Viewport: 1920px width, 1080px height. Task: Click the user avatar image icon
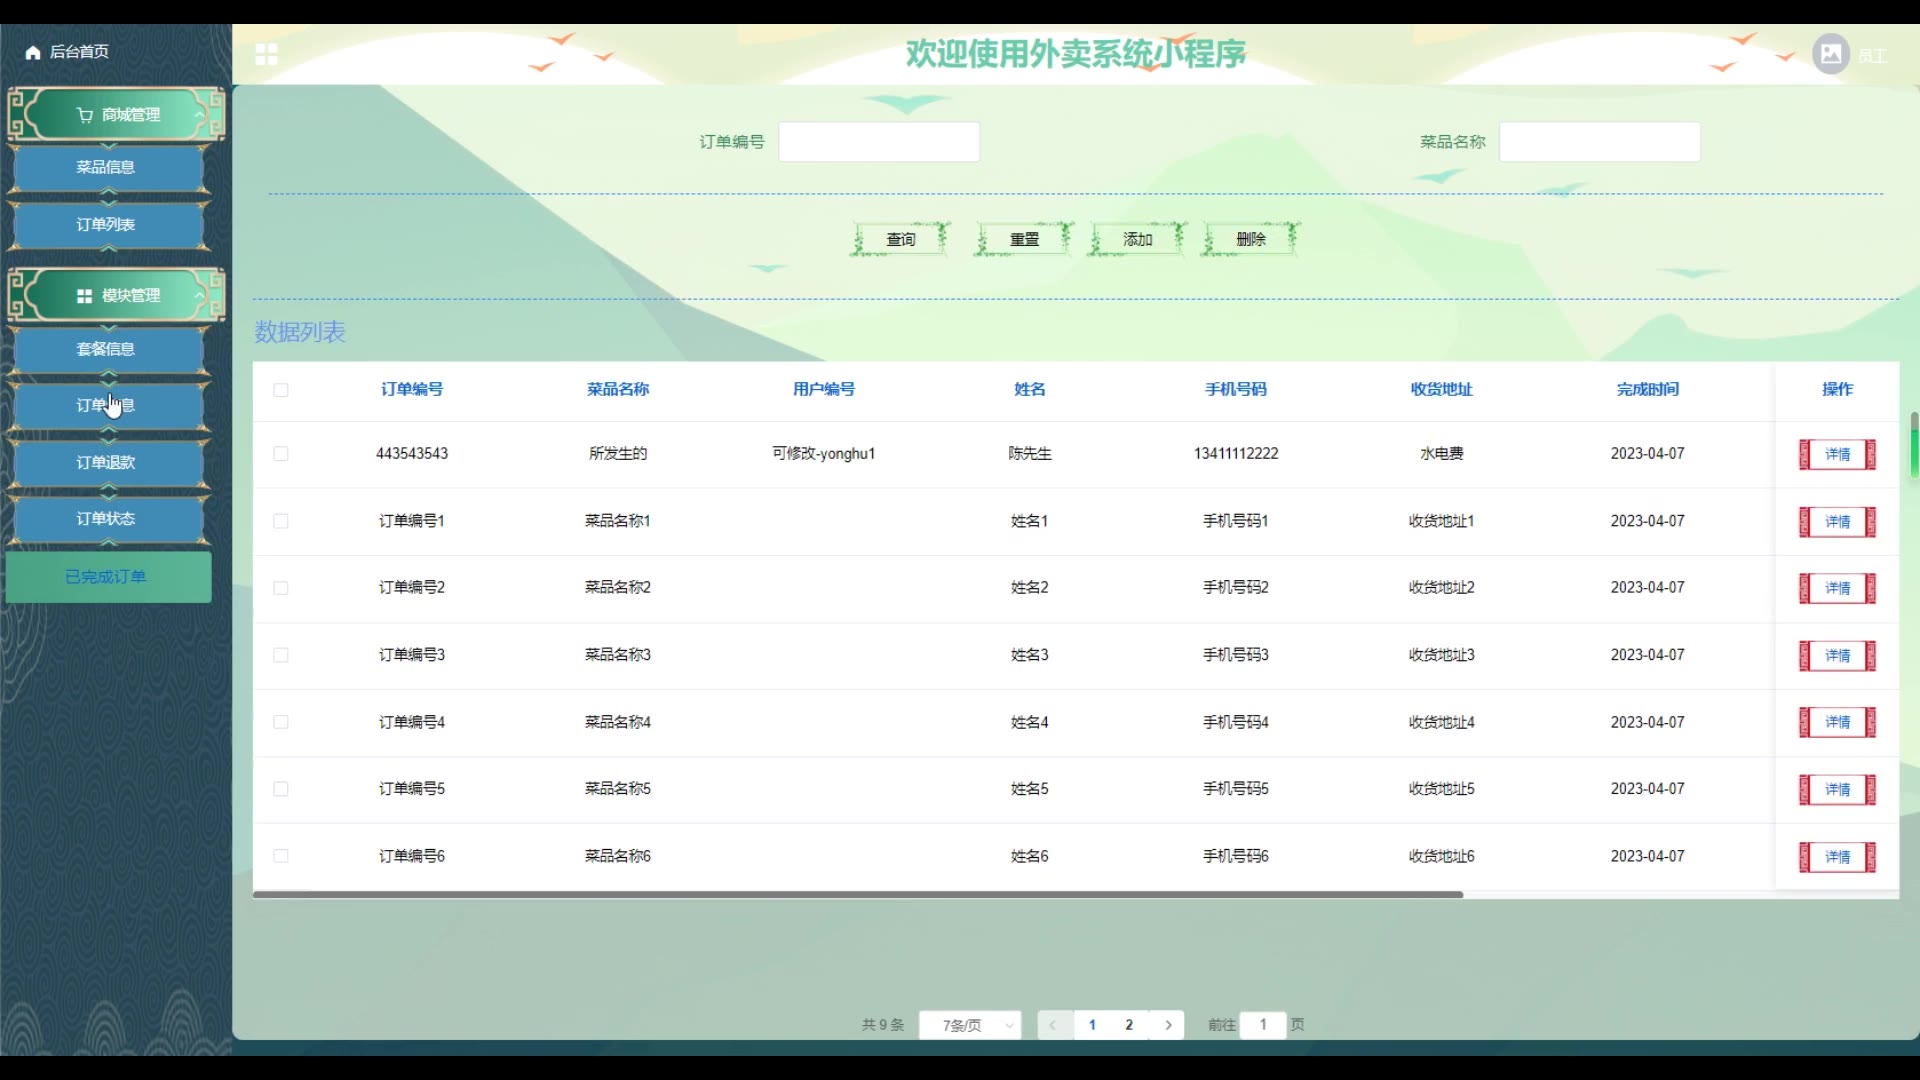click(x=1830, y=54)
